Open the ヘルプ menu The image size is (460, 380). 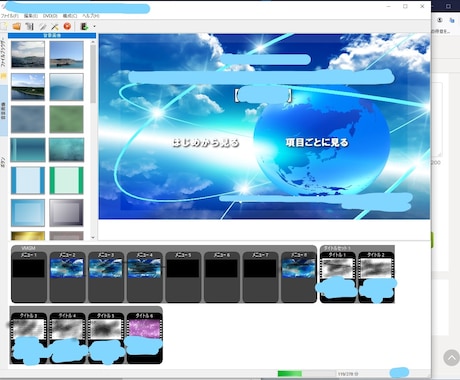pyautogui.click(x=91, y=16)
